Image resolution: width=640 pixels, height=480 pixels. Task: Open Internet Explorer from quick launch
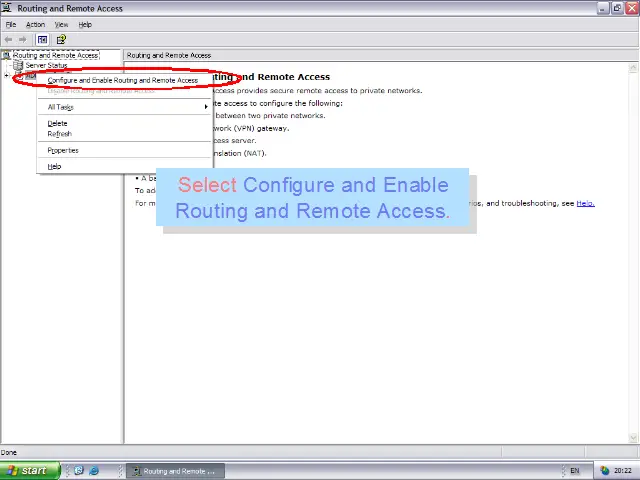click(x=94, y=470)
